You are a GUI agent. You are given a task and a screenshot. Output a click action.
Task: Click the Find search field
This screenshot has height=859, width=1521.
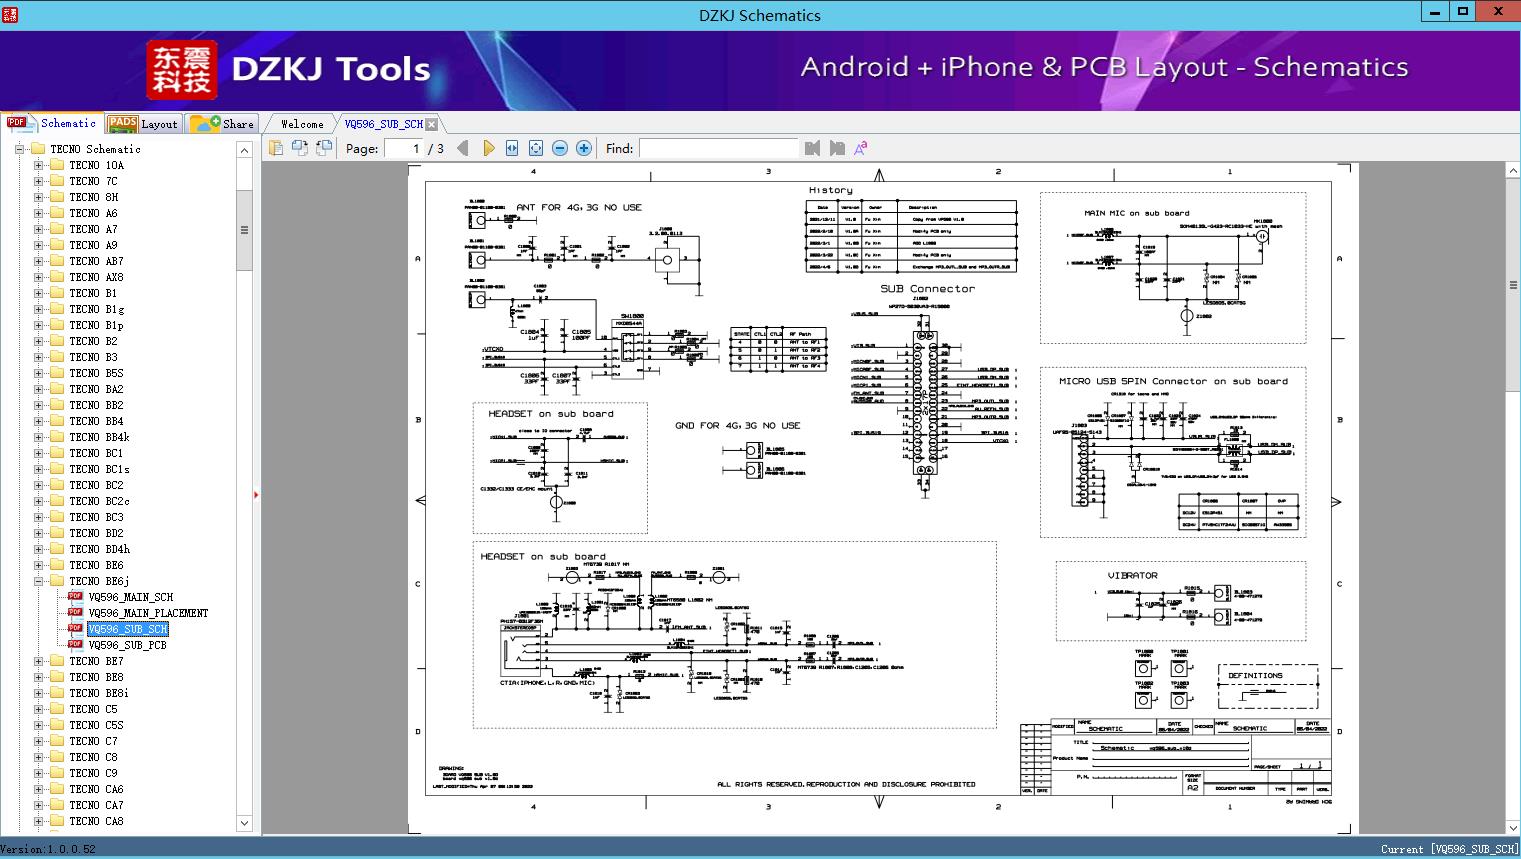pyautogui.click(x=718, y=148)
